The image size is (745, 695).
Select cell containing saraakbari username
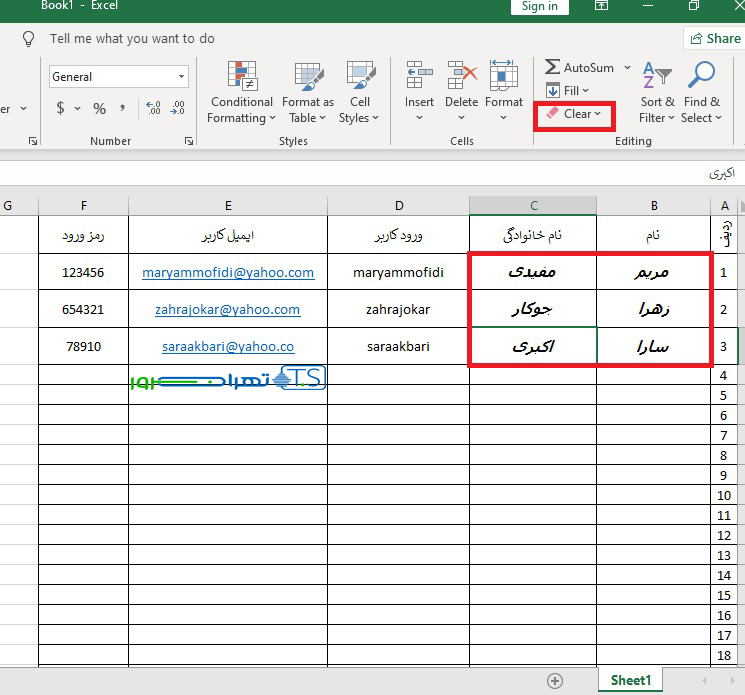pyautogui.click(x=399, y=346)
